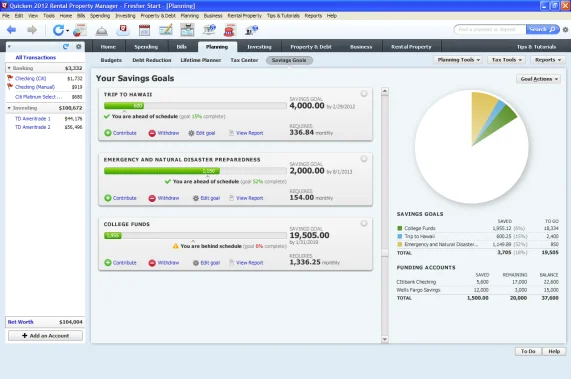Screen dimensions: 580x379
Task: Open the Property & Debt tab
Action: pyautogui.click(x=311, y=47)
